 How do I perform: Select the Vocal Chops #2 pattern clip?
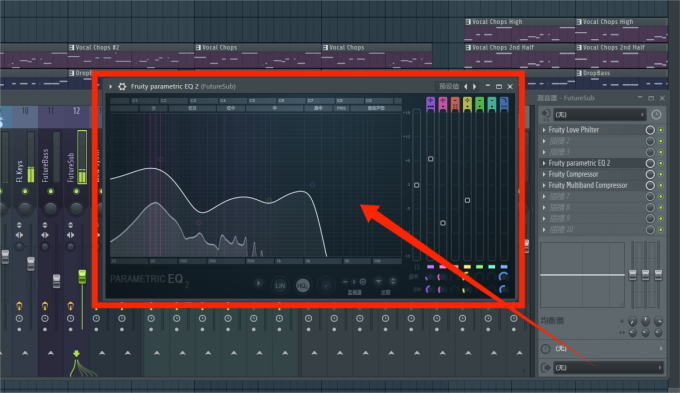(x=131, y=56)
